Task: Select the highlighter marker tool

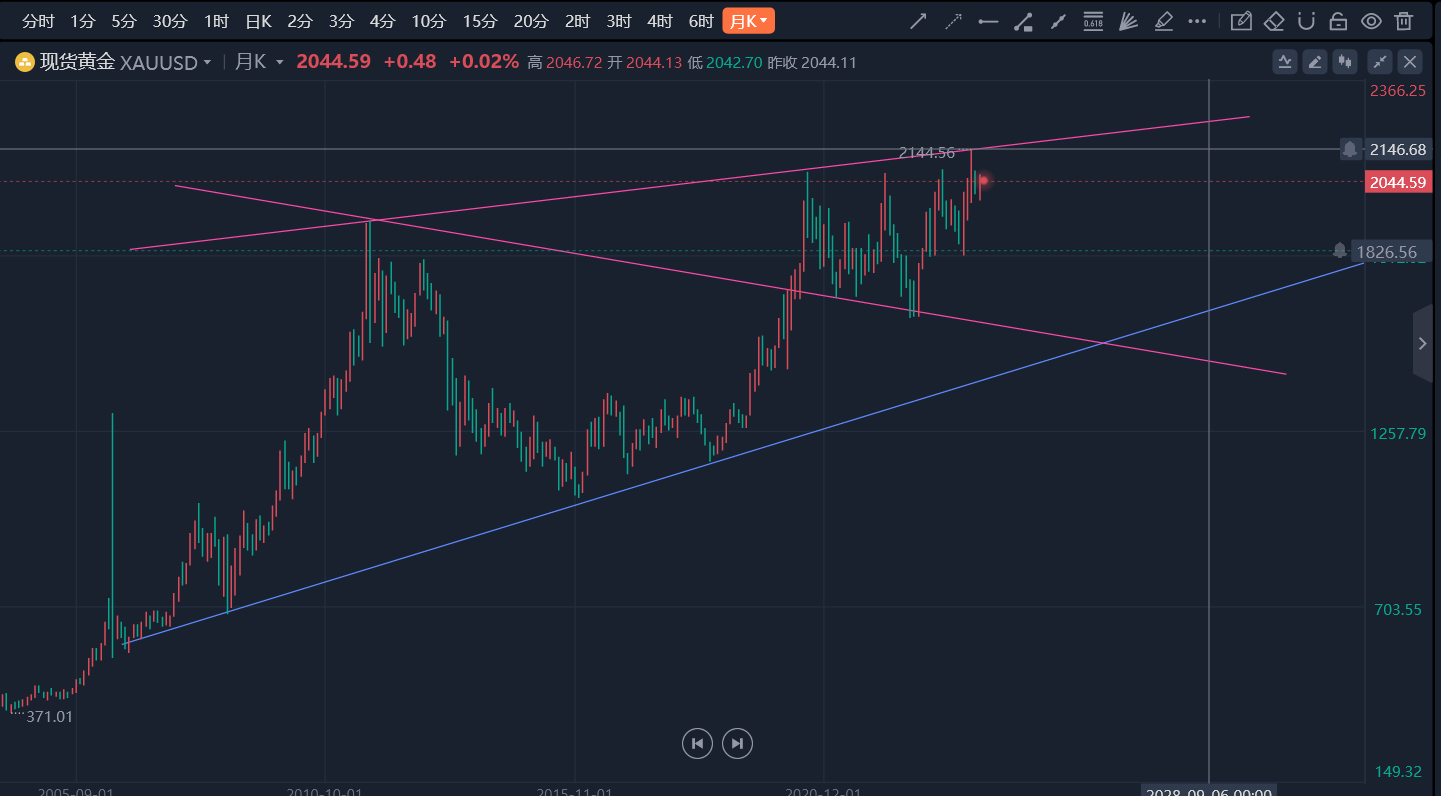Action: [x=1163, y=21]
